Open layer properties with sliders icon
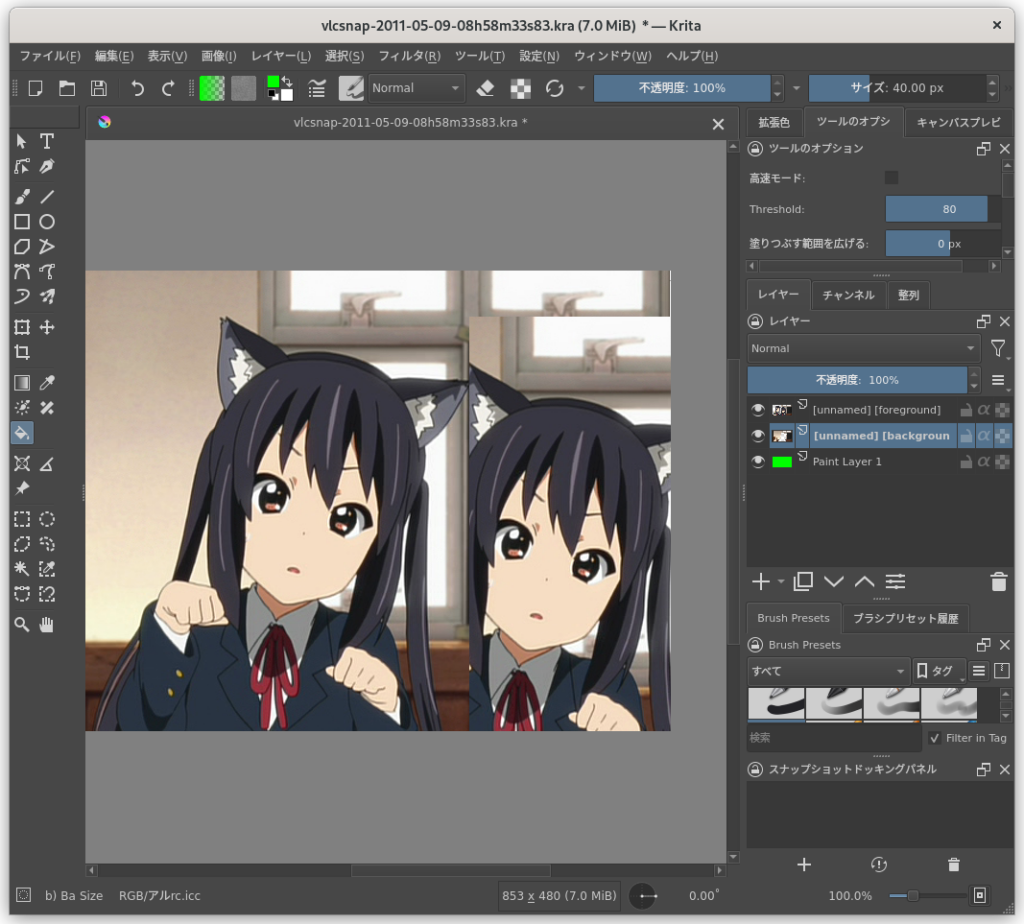 [x=895, y=582]
